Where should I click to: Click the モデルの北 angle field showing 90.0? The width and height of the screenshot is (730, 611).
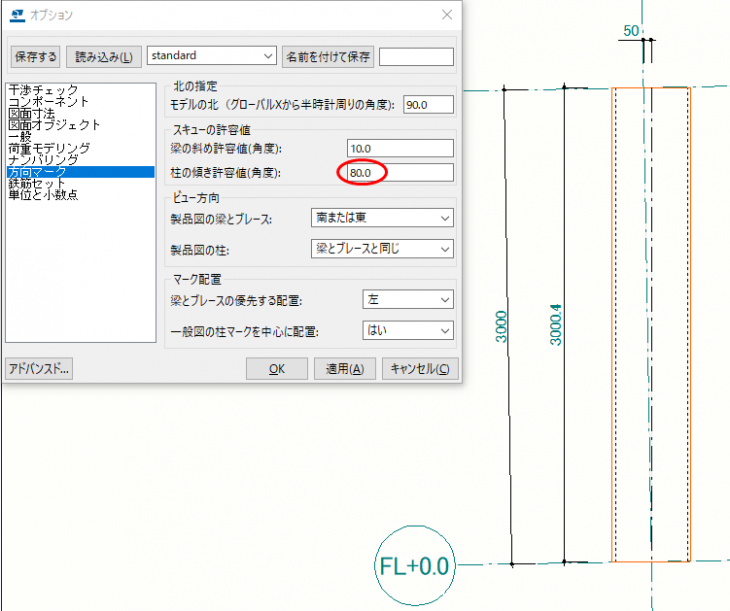(x=428, y=105)
